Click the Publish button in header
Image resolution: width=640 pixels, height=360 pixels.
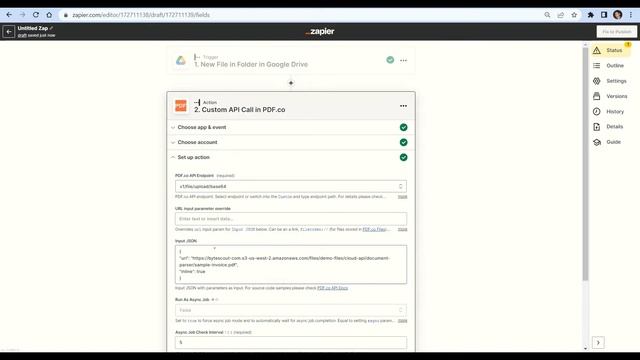tap(616, 31)
